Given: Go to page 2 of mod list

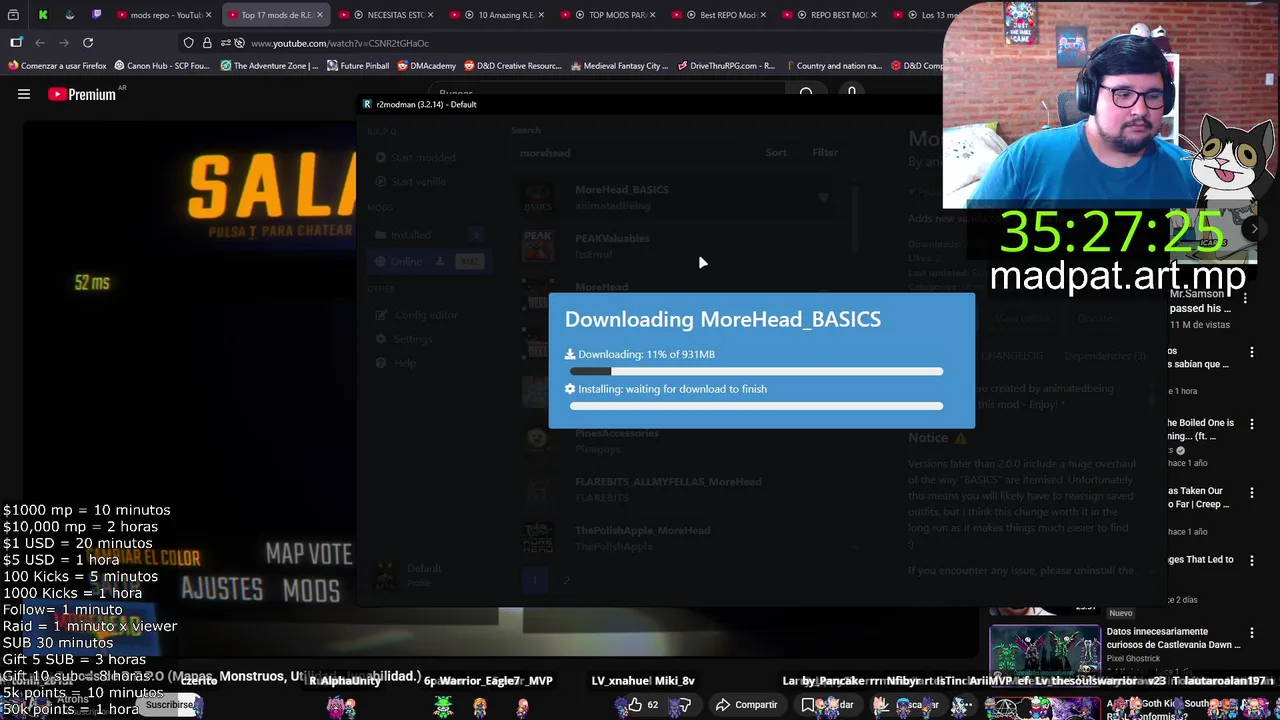Looking at the screenshot, I should coord(566,580).
